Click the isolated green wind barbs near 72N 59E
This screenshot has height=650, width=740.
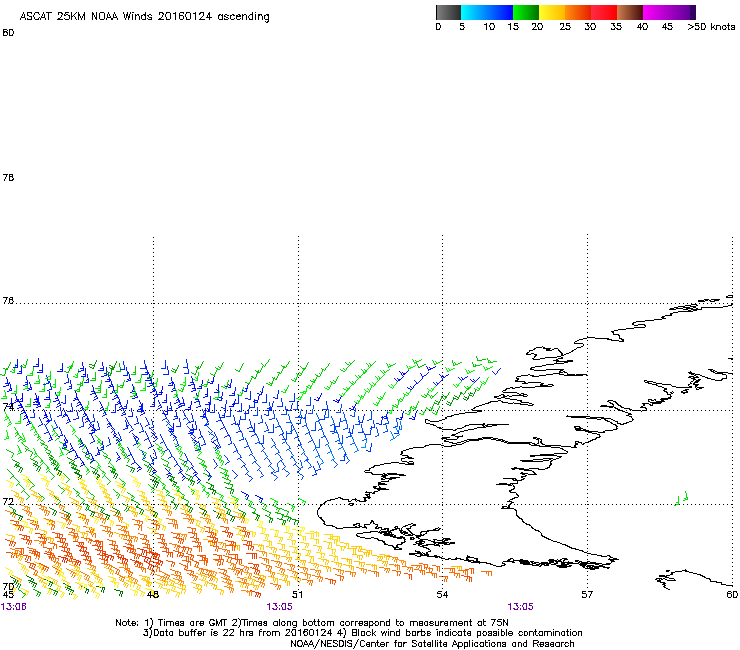[681, 498]
